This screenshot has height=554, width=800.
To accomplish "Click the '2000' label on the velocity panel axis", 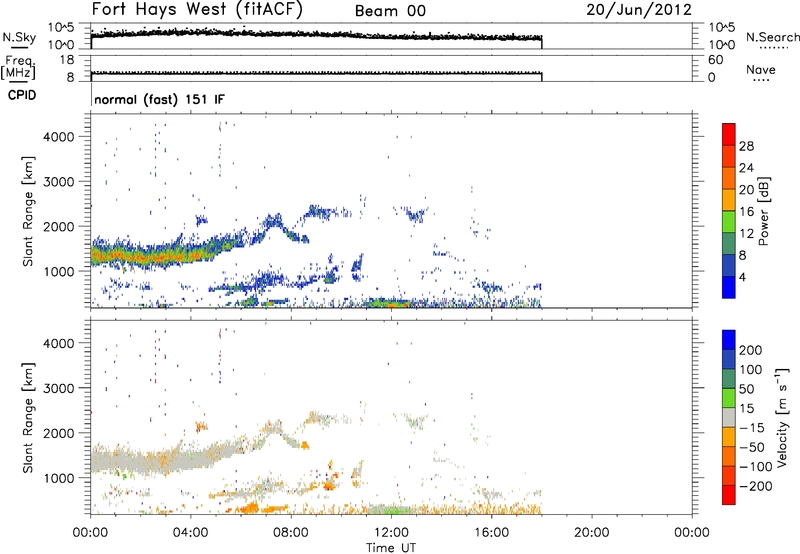I will click(x=58, y=433).
